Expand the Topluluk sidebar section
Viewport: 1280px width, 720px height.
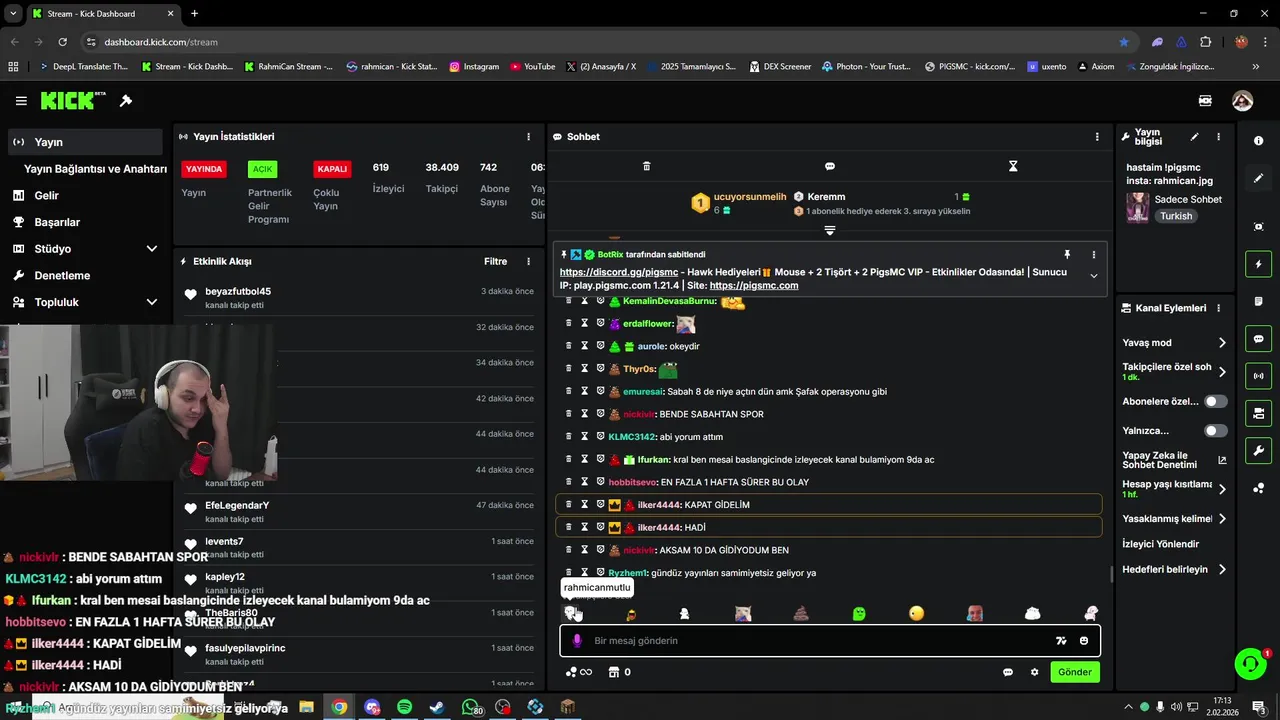pos(152,302)
